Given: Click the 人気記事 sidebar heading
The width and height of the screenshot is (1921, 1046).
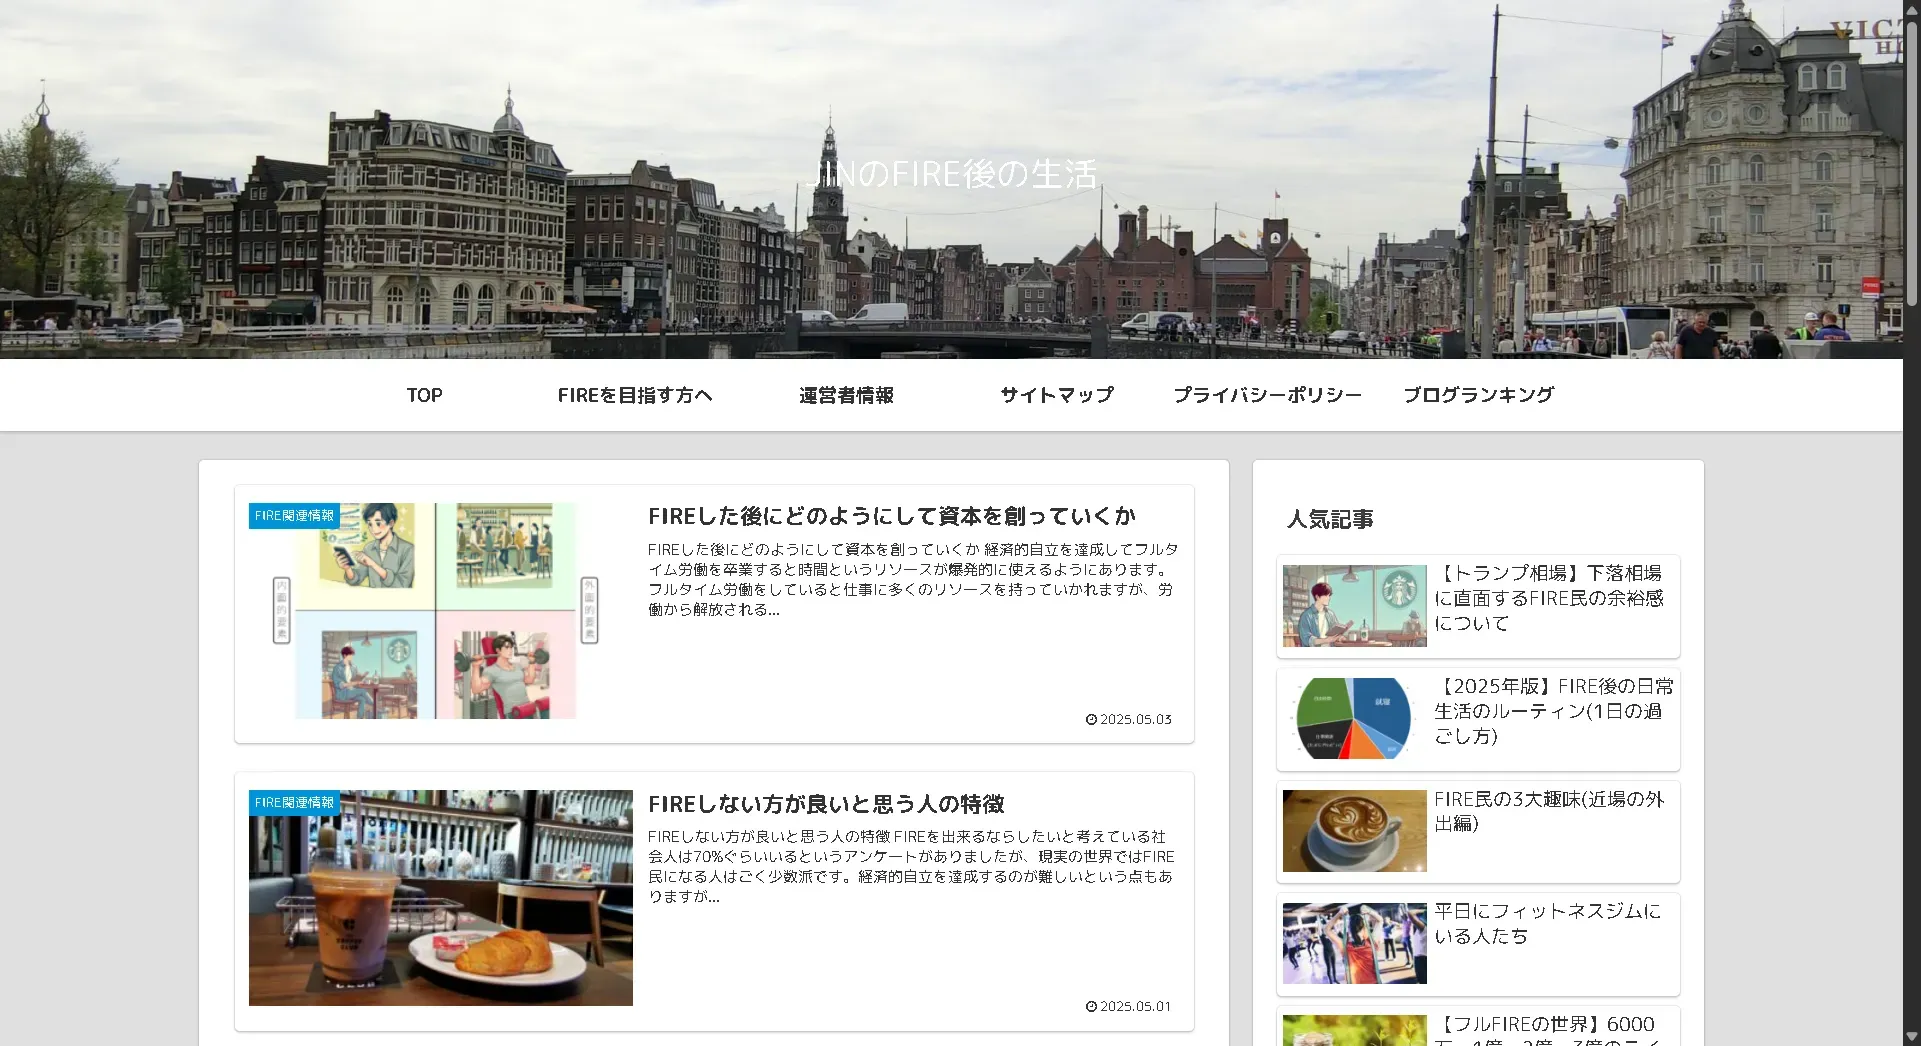Looking at the screenshot, I should [1330, 519].
